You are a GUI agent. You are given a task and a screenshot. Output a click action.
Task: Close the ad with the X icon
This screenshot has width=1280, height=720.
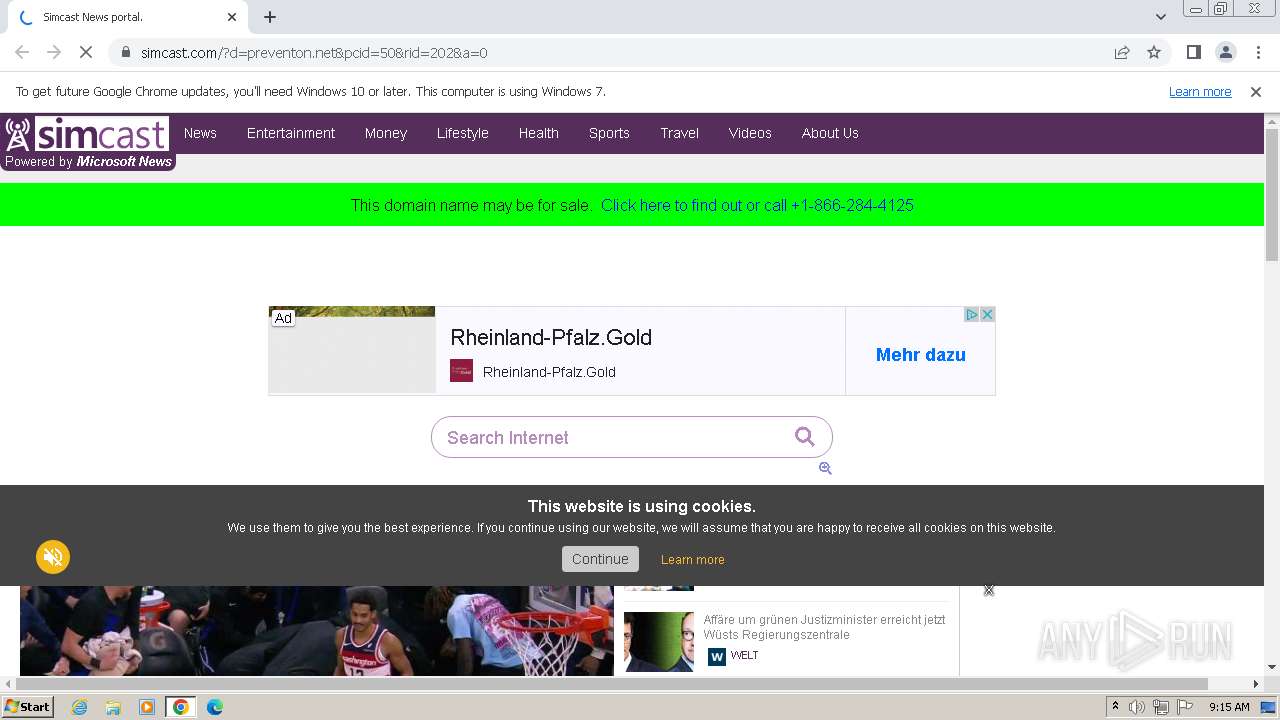[x=987, y=315]
